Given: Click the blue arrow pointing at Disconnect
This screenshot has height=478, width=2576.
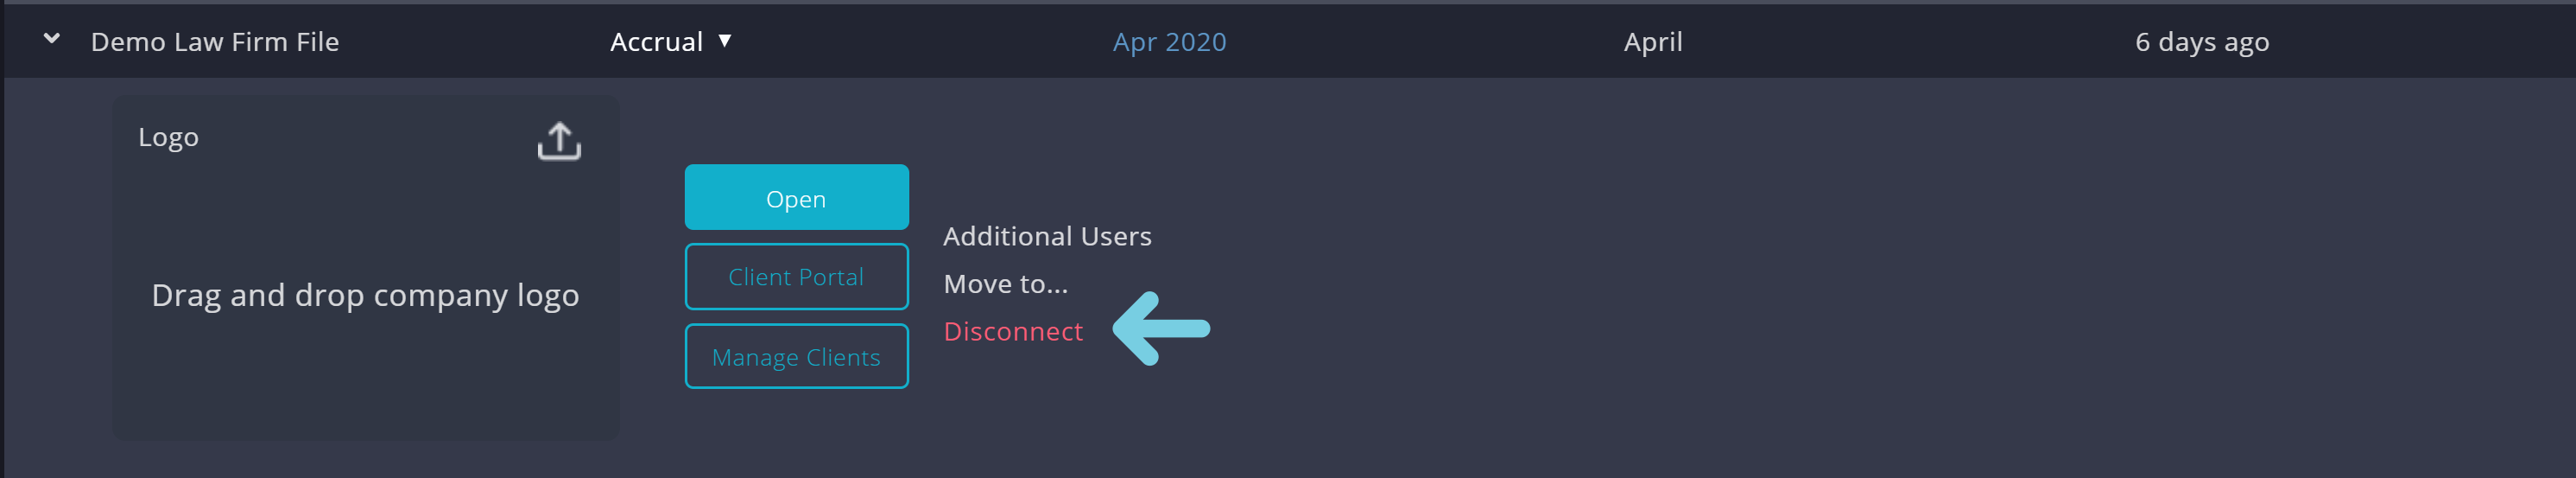Looking at the screenshot, I should coord(1161,329).
